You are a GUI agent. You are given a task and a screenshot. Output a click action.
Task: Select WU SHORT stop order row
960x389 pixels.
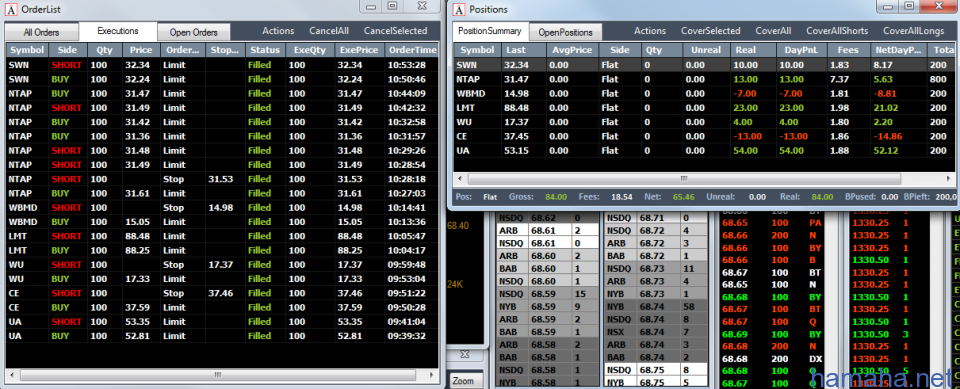(222, 265)
